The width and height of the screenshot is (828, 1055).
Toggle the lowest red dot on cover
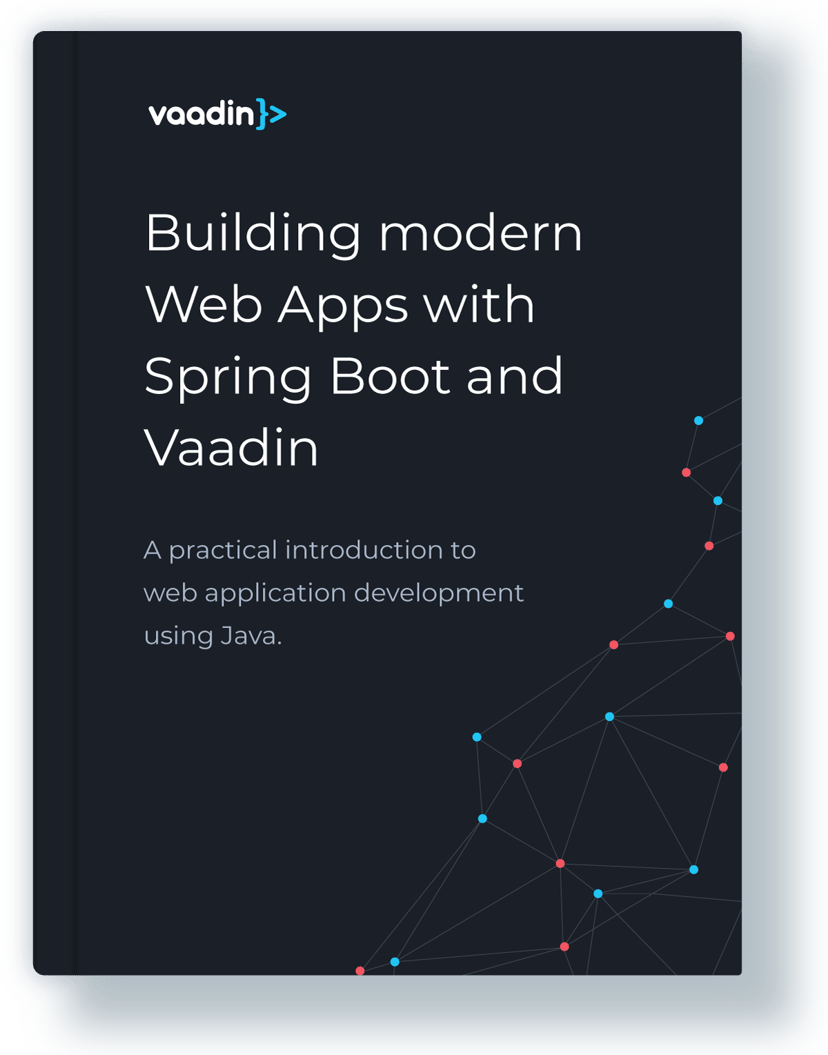coord(359,970)
